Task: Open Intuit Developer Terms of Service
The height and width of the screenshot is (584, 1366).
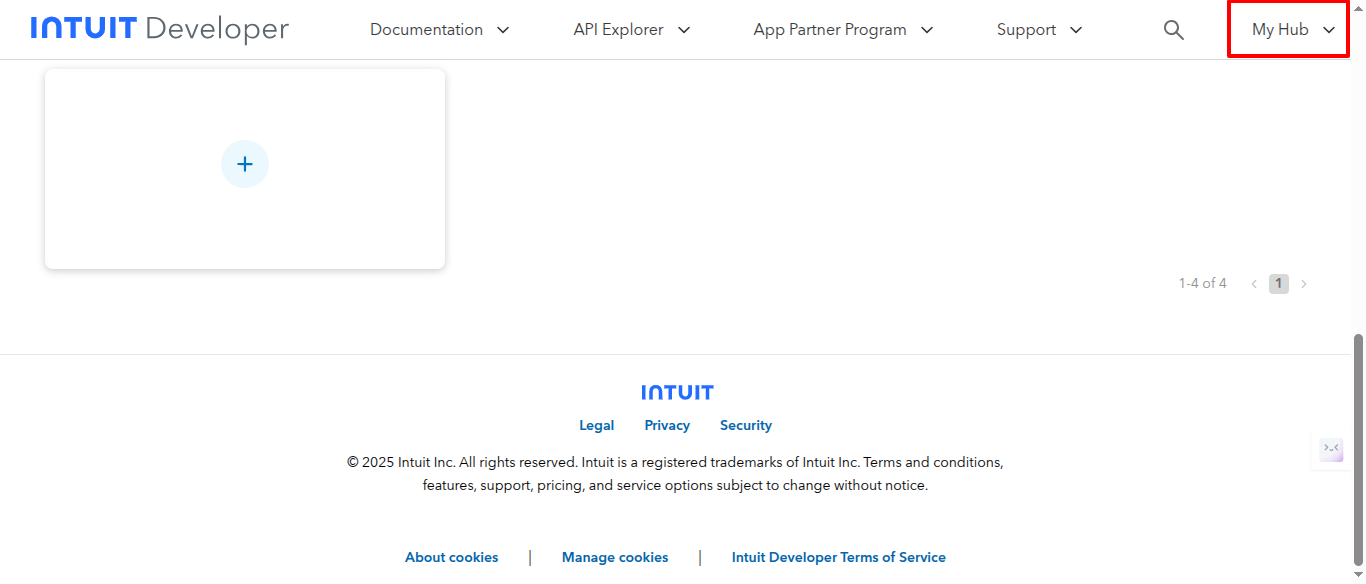Action: coord(838,557)
